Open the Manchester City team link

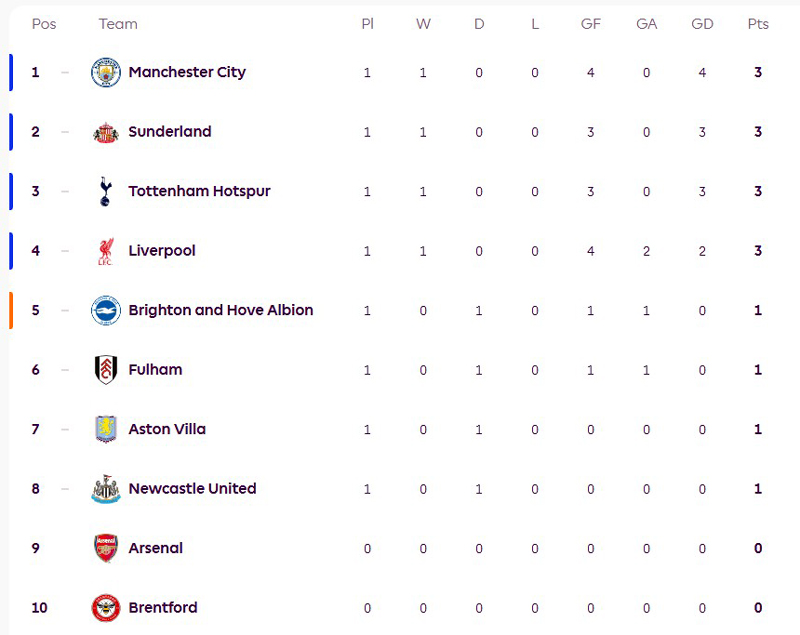[x=187, y=72]
